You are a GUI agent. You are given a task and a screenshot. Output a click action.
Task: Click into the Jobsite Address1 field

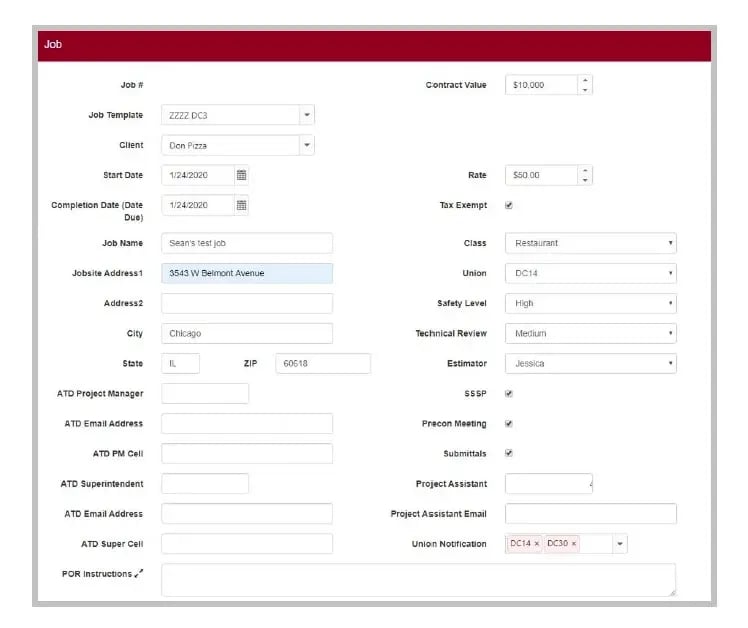coord(246,273)
